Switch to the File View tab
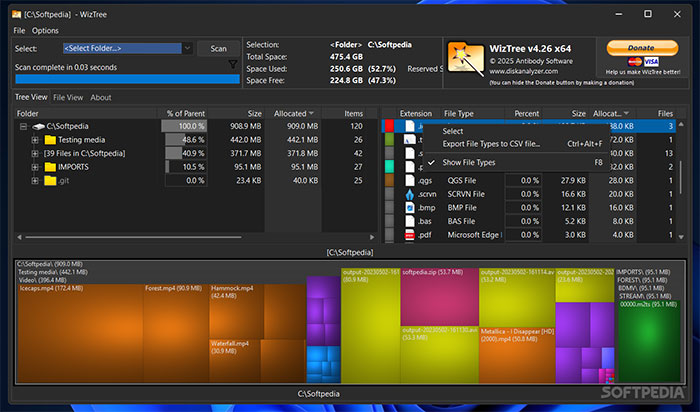700x412 pixels. coord(68,97)
